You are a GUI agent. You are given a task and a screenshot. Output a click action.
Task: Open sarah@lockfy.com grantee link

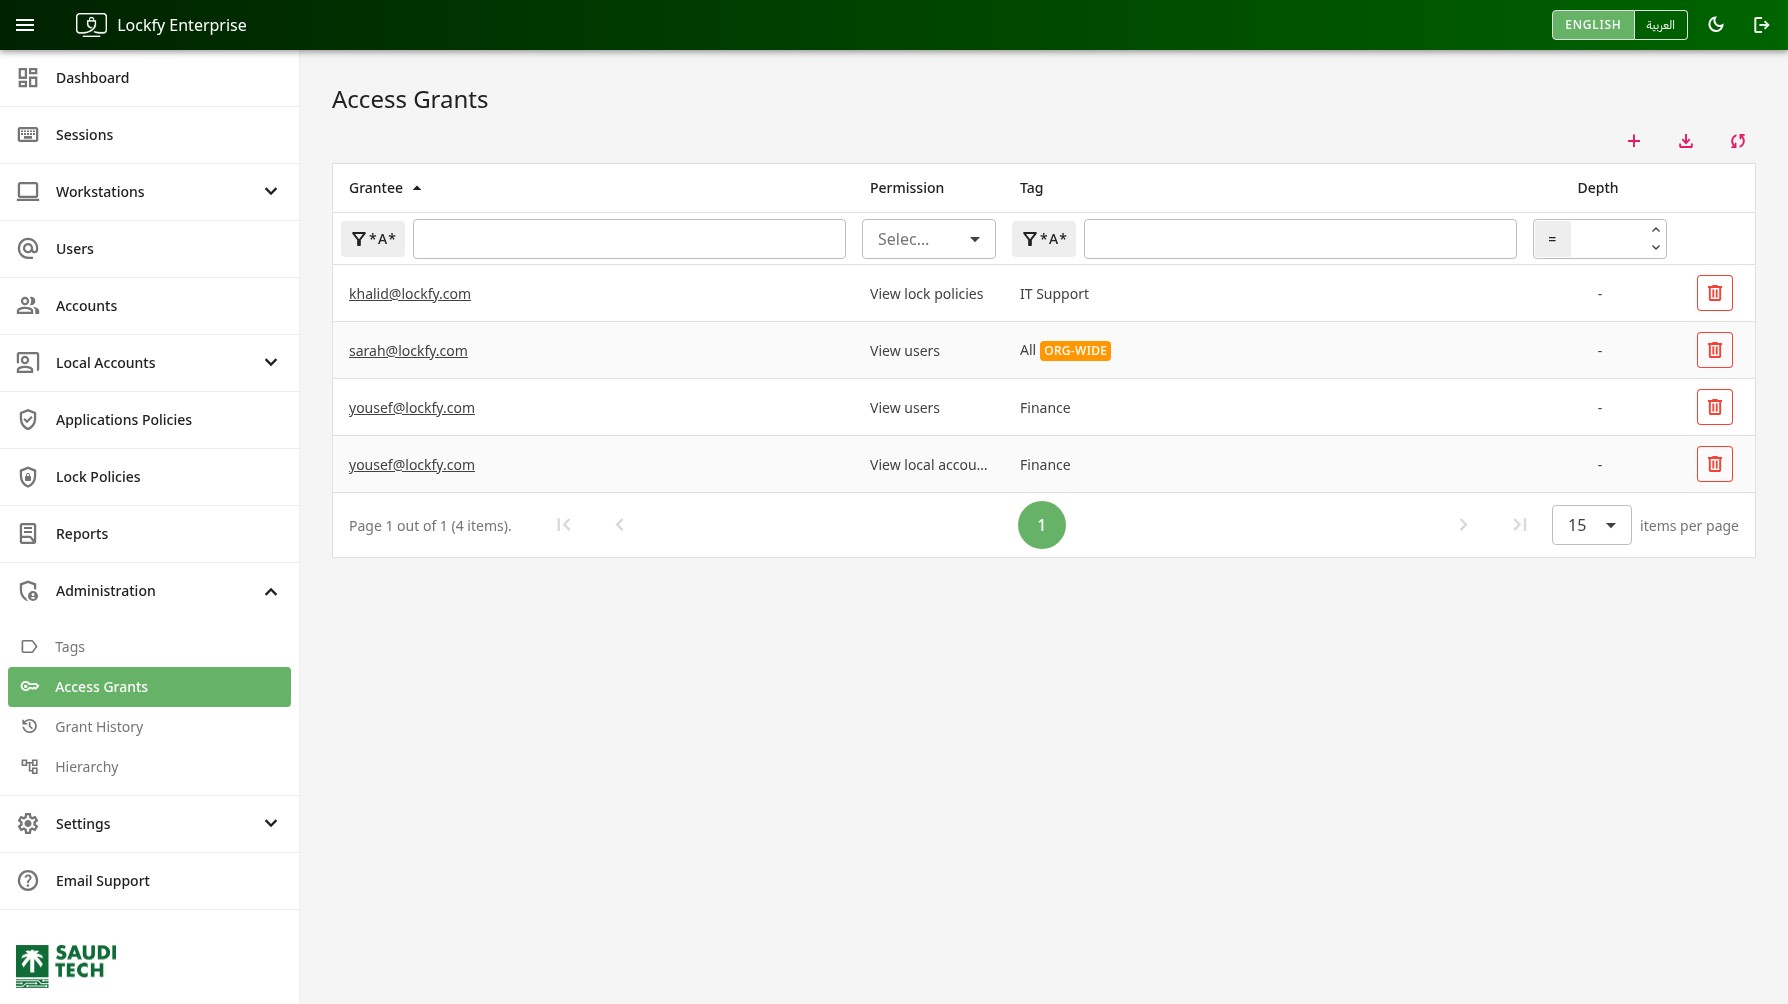click(x=408, y=351)
